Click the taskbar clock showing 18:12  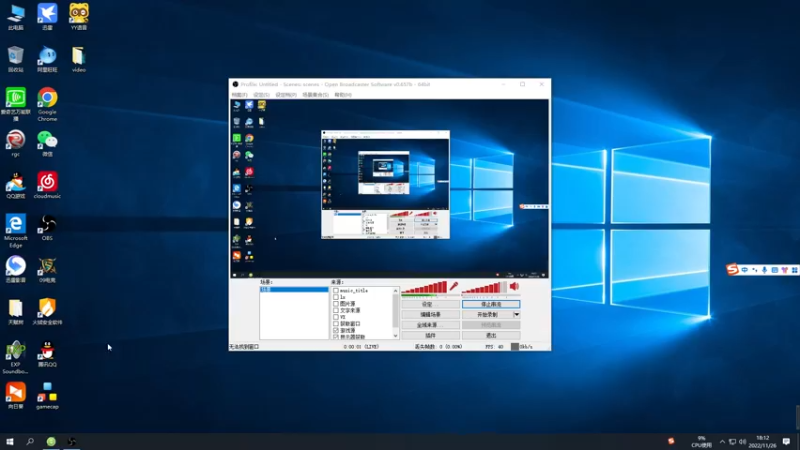[x=762, y=441]
